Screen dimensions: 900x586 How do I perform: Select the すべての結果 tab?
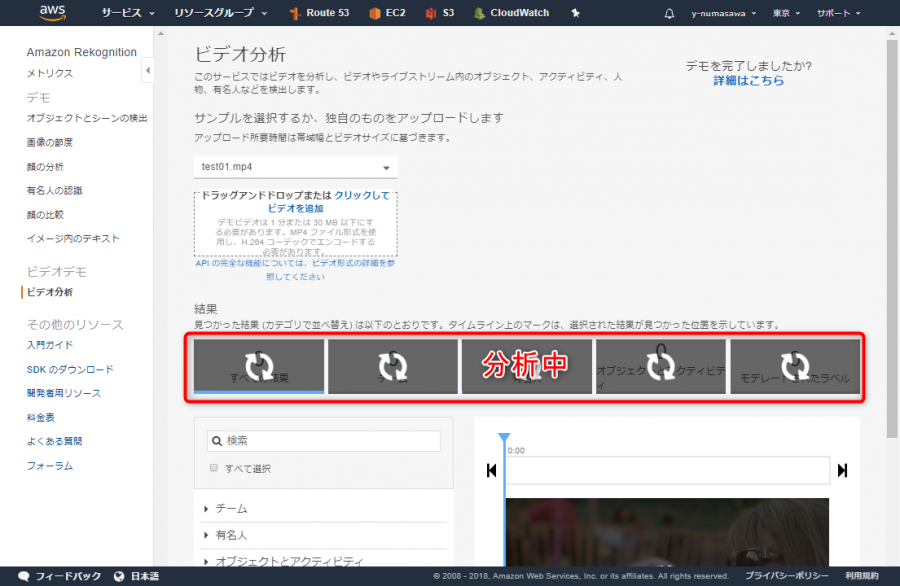pyautogui.click(x=259, y=366)
